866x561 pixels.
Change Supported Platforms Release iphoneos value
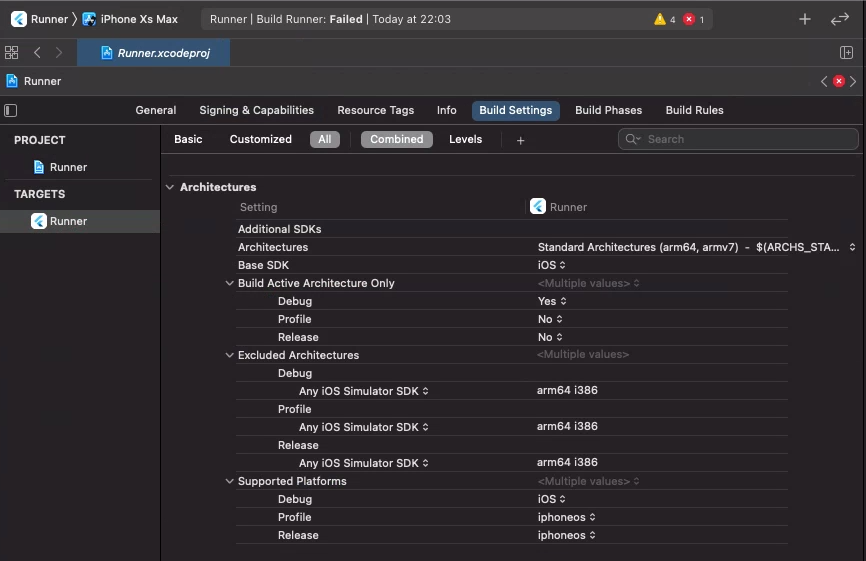566,535
